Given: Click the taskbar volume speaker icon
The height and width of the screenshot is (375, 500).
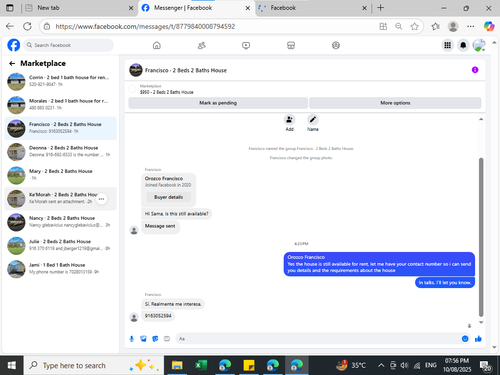Looking at the screenshot, I should tap(404, 366).
